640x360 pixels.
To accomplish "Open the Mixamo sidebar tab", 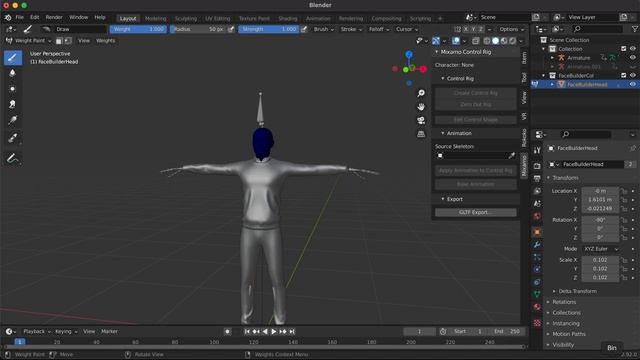I will tap(524, 166).
